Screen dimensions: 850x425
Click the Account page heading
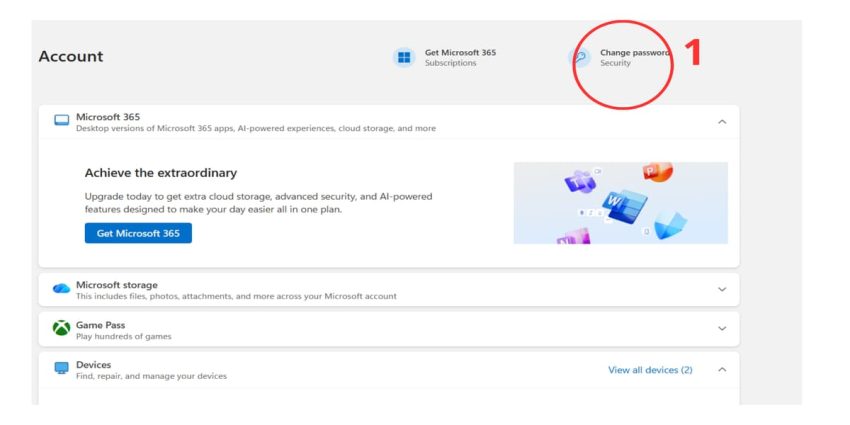70,56
